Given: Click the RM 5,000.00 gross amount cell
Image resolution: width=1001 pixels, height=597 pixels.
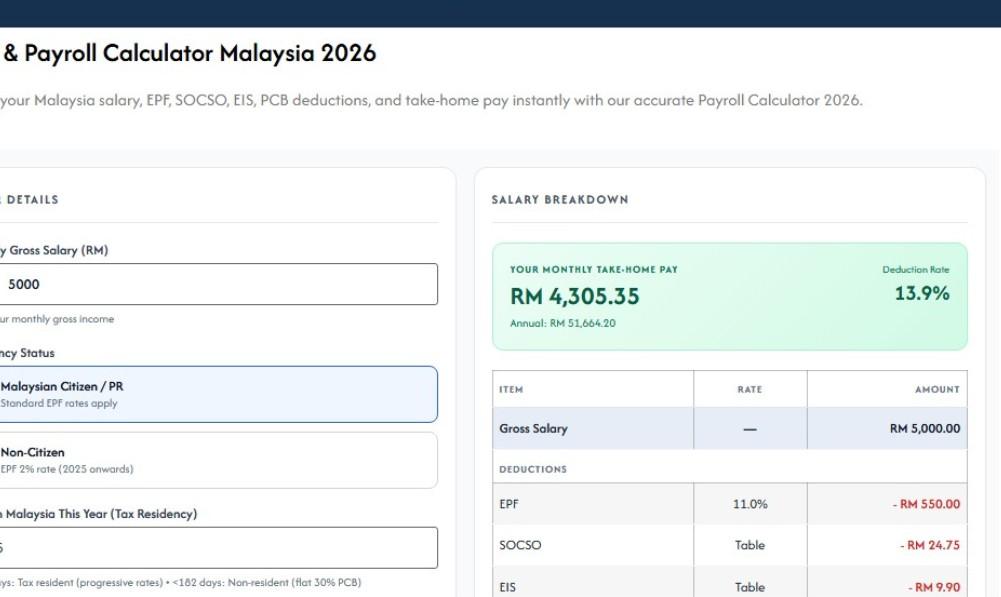Looking at the screenshot, I should (925, 428).
